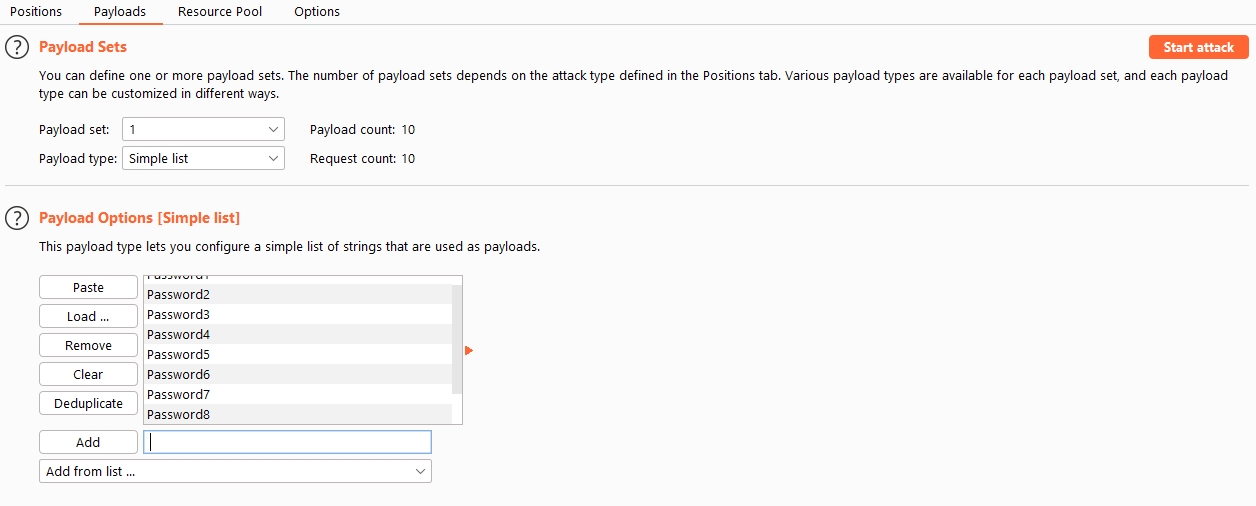
Task: Clear the payload list
Action: pyautogui.click(x=88, y=374)
